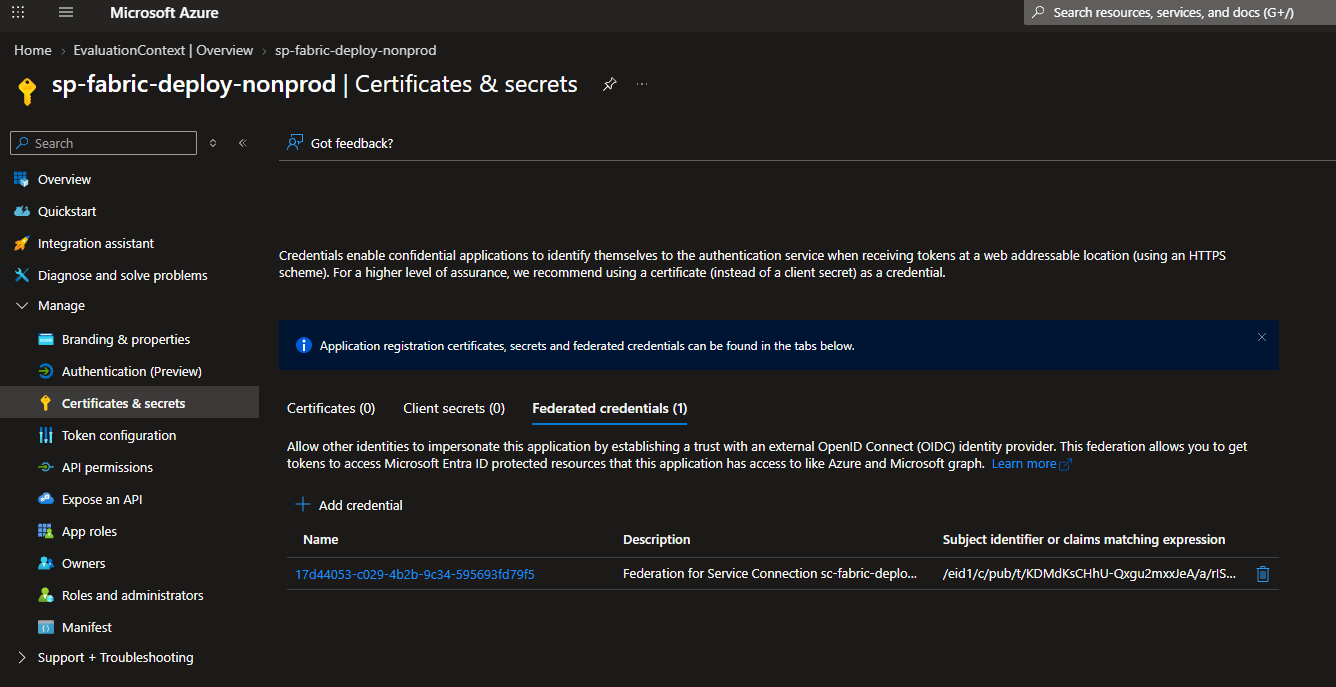Click the Authentication (Preview) icon

click(45, 371)
